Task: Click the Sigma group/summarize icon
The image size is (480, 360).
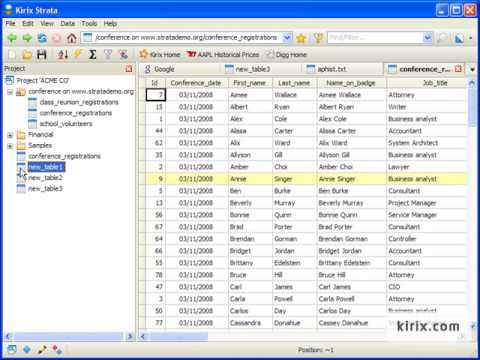Action: (x=93, y=54)
